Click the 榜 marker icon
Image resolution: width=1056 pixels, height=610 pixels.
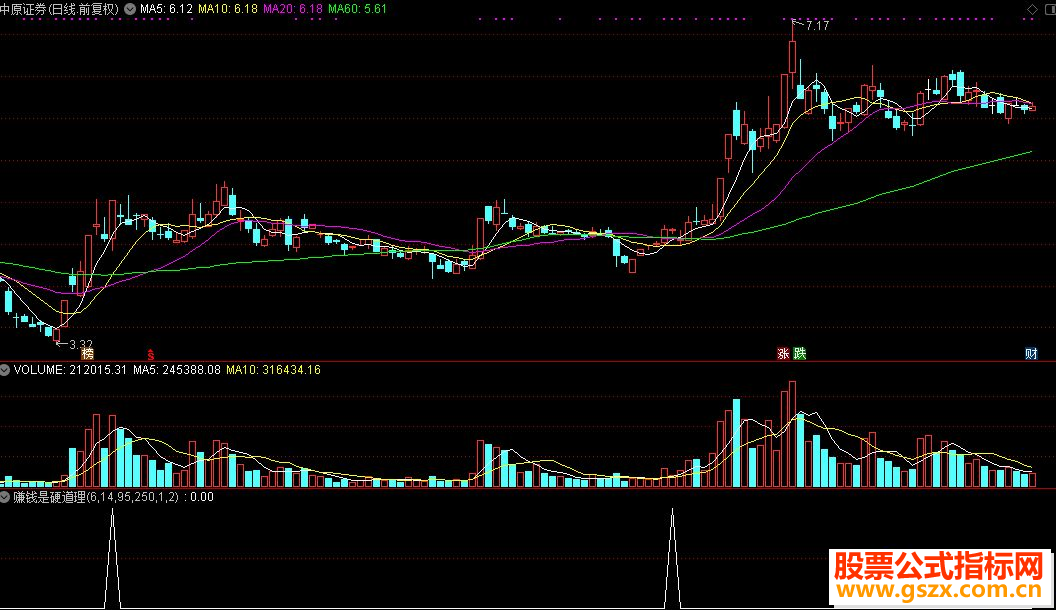(88, 353)
